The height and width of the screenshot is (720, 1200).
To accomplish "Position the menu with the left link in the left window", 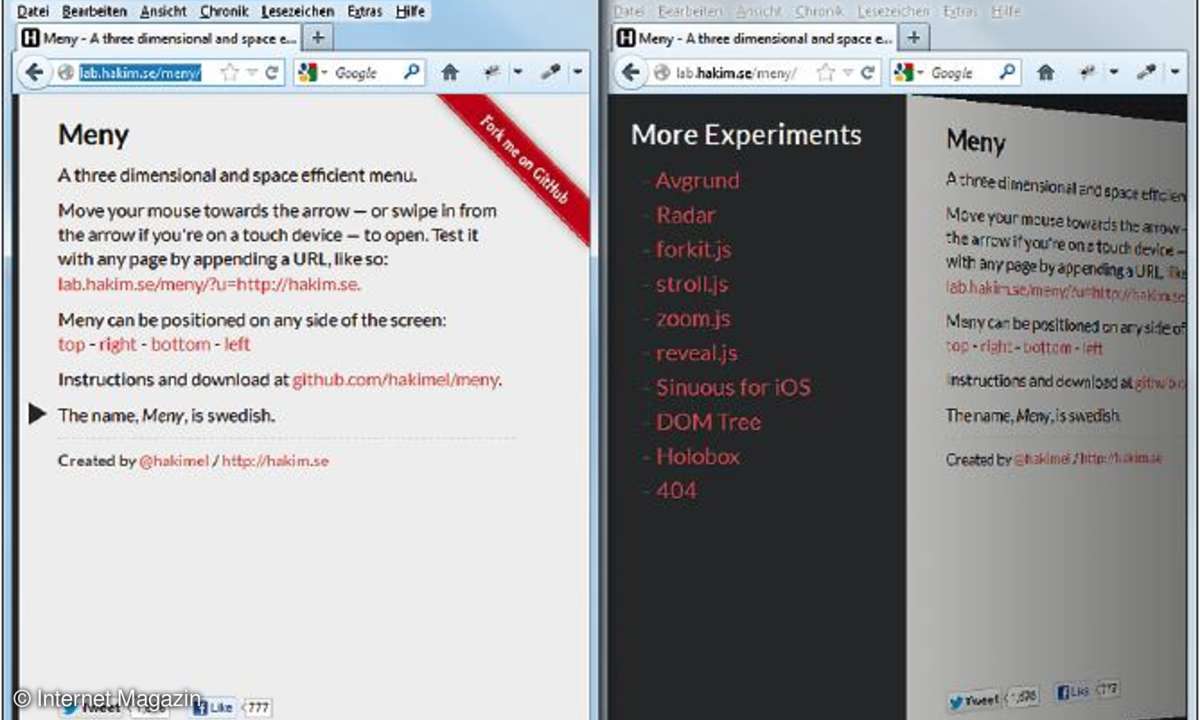I will click(x=237, y=344).
